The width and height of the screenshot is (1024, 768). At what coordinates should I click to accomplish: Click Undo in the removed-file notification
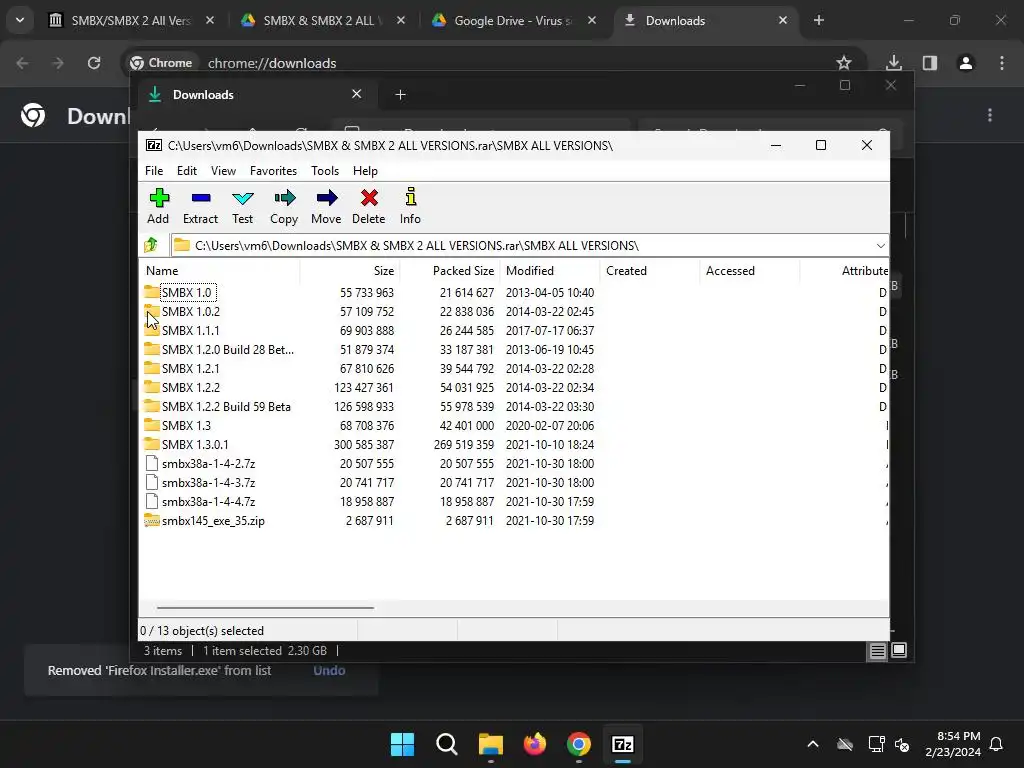[x=329, y=671]
